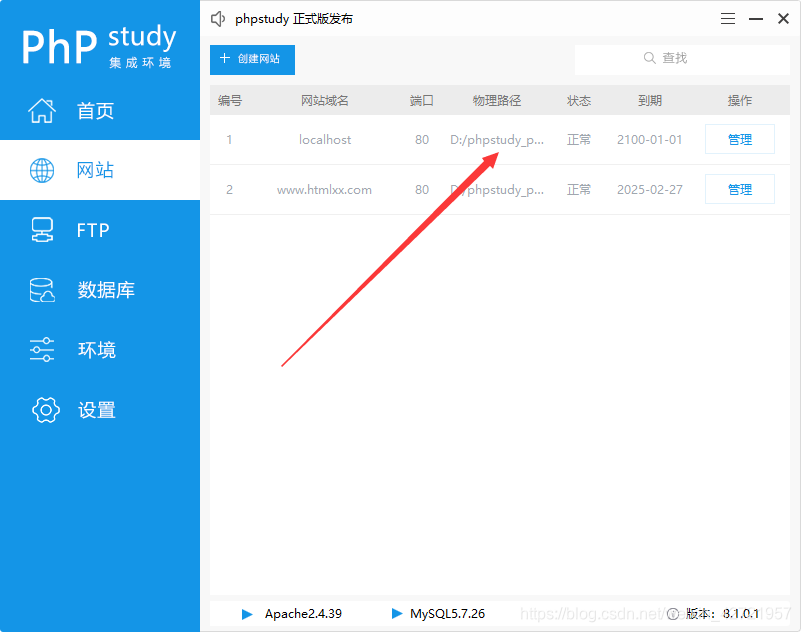This screenshot has width=801, height=632.
Task: Click the 网站域名 column header
Action: click(324, 100)
